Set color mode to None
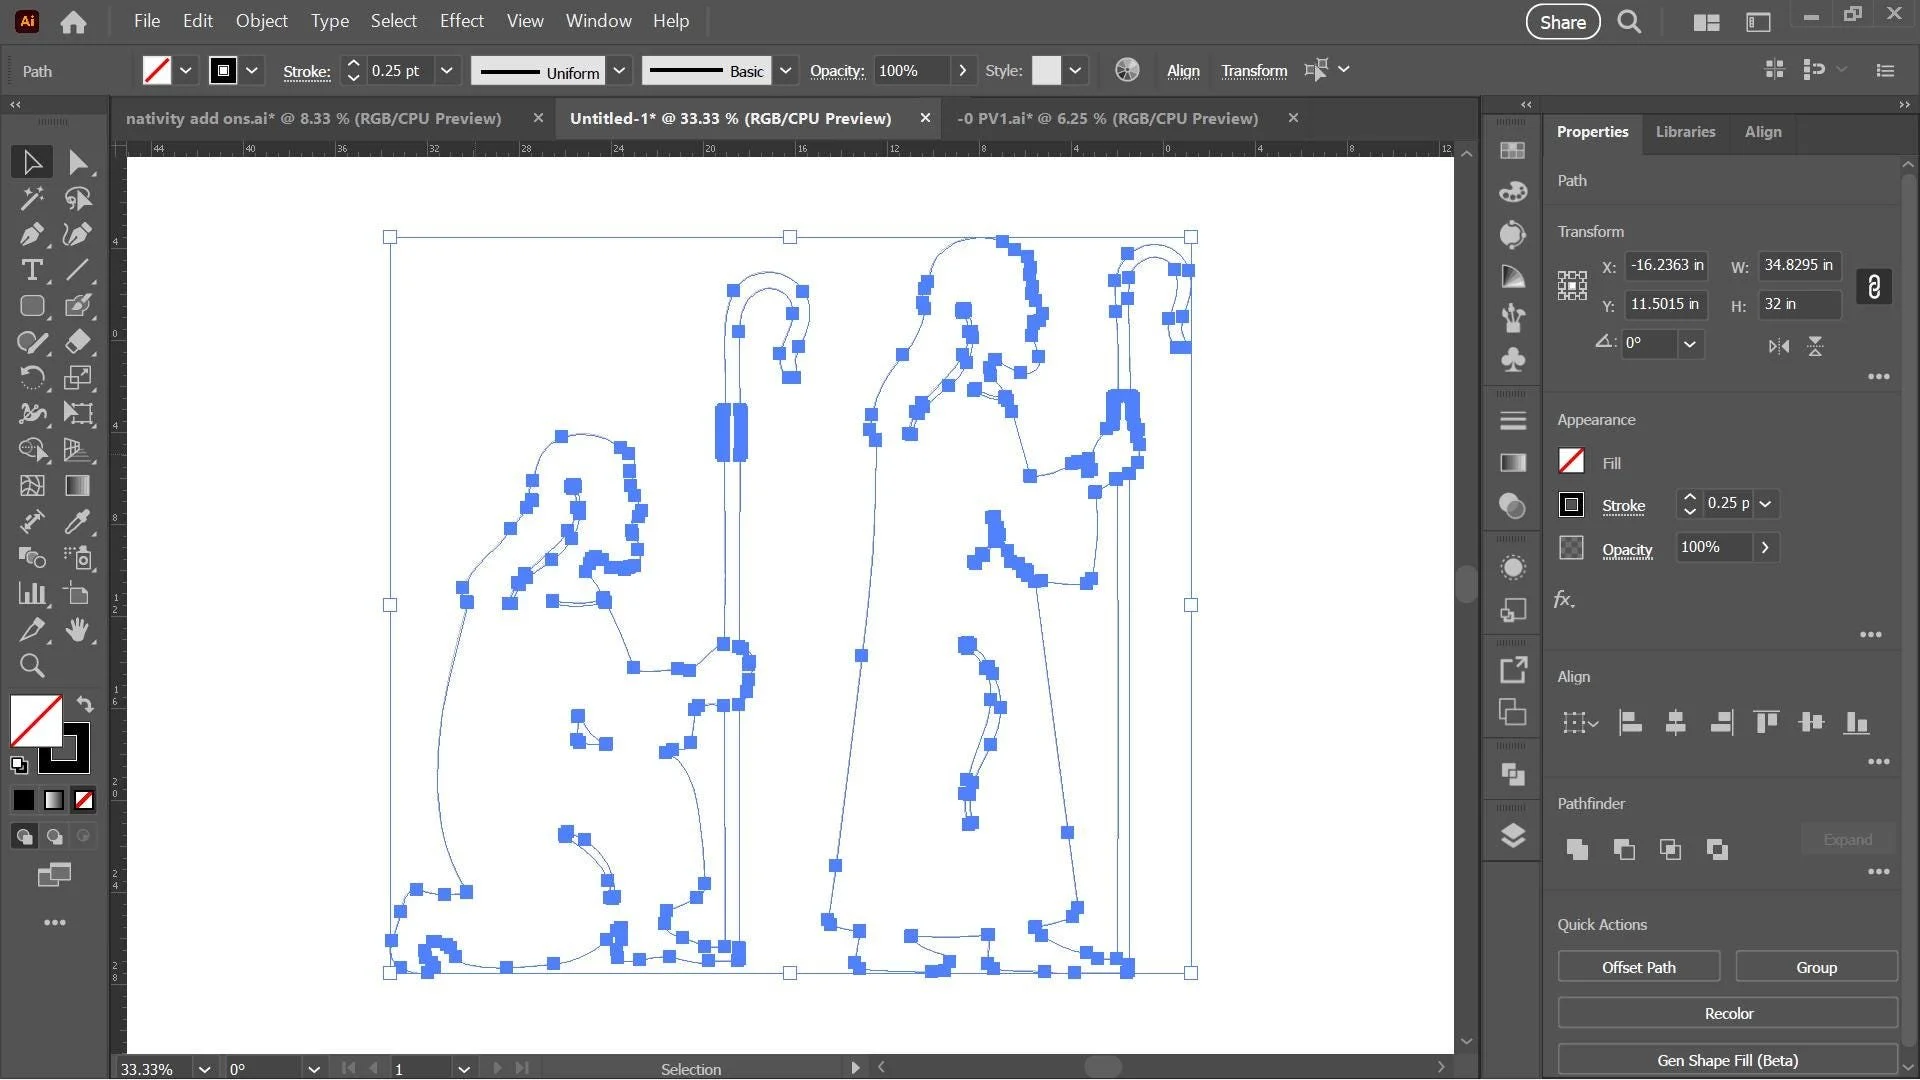Screen dimensions: 1920x1080 tap(85, 800)
